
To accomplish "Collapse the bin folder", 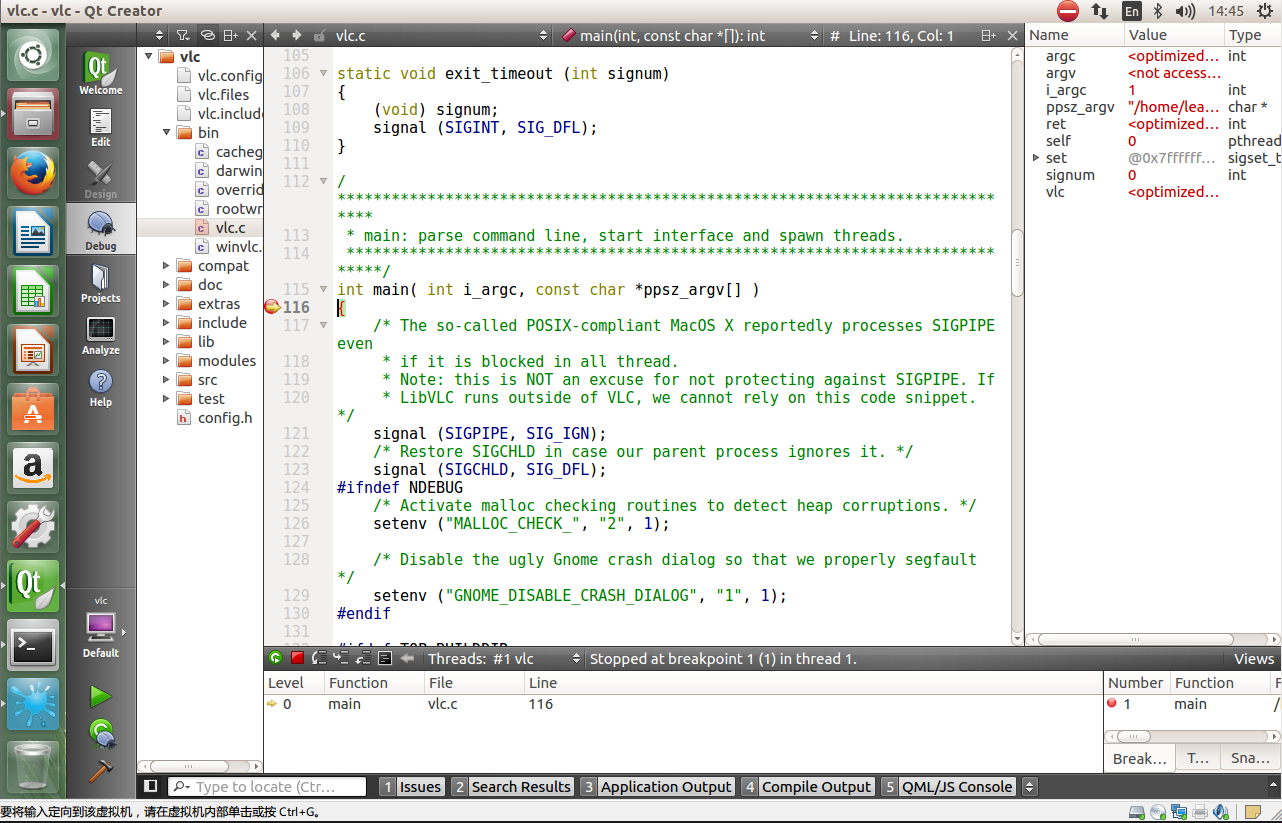I will (167, 133).
